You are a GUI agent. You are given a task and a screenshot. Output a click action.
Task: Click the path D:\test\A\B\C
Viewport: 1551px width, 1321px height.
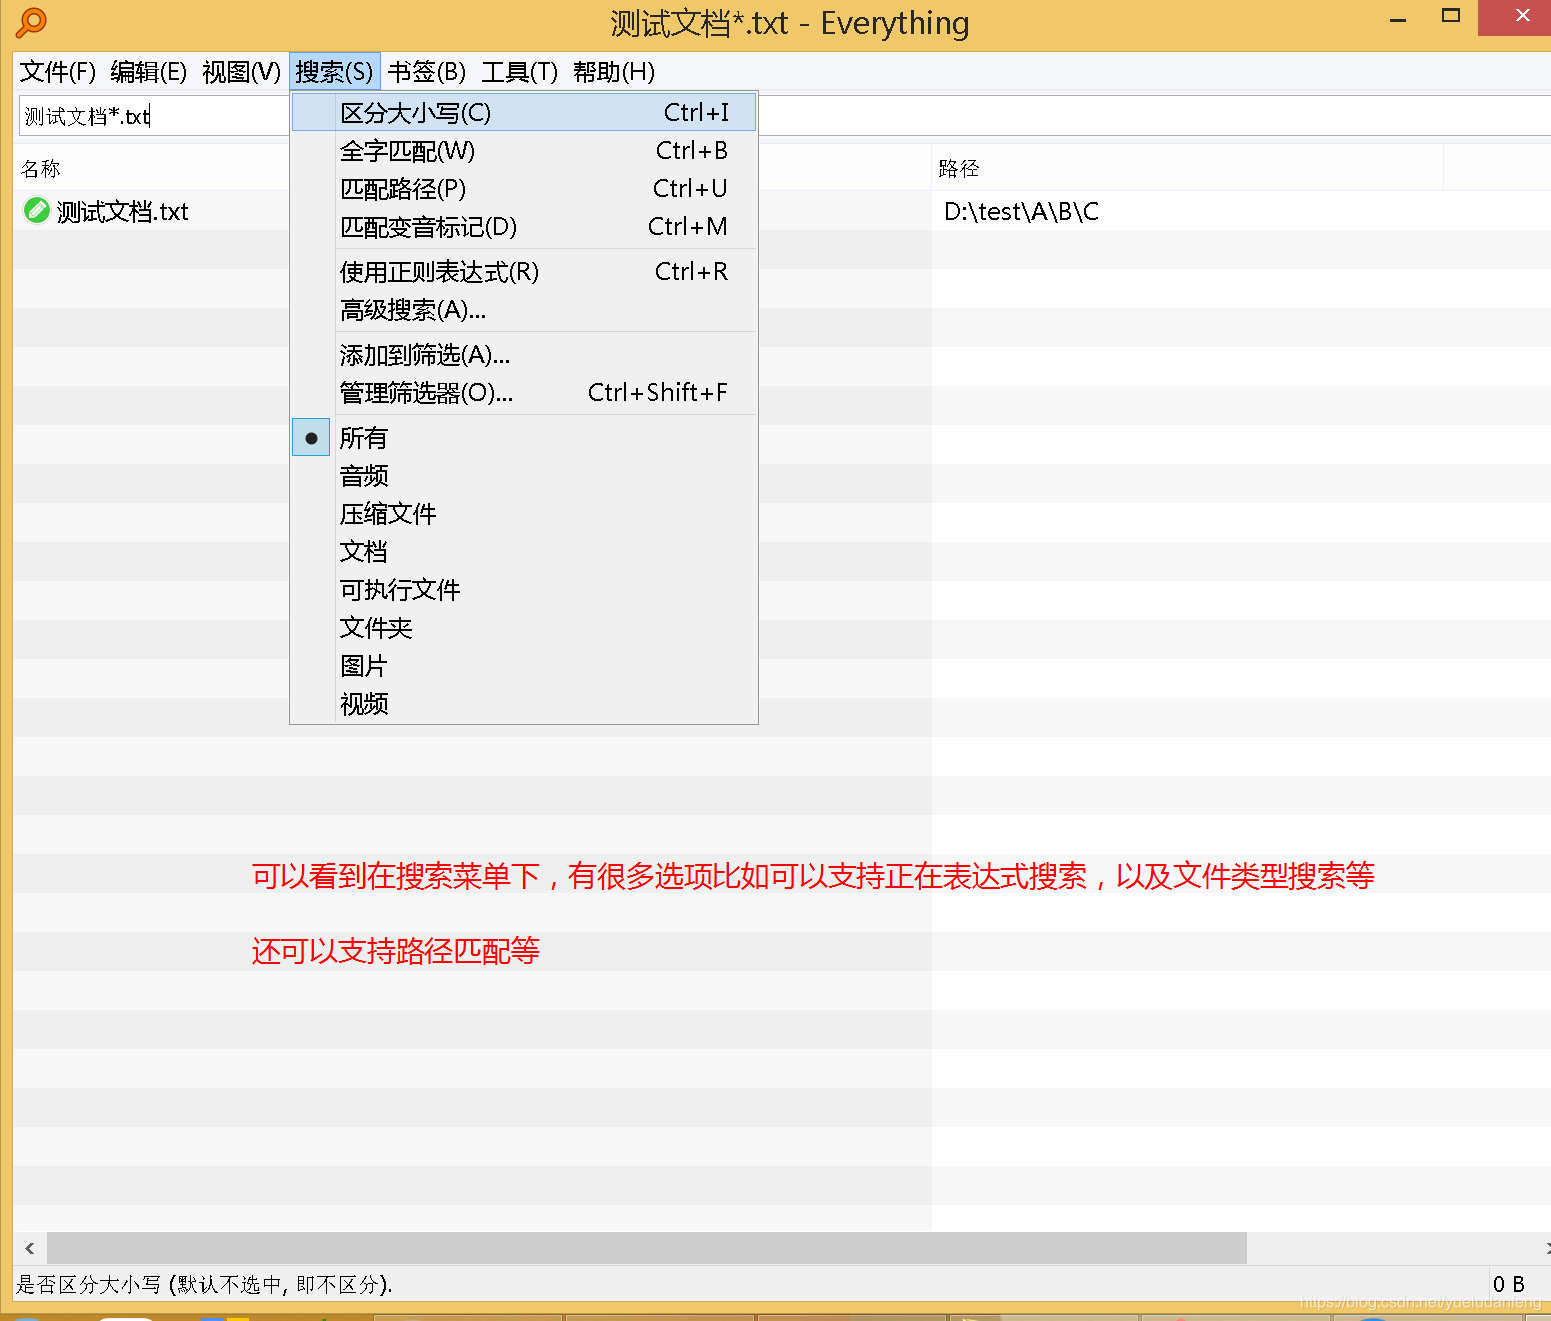(1021, 212)
